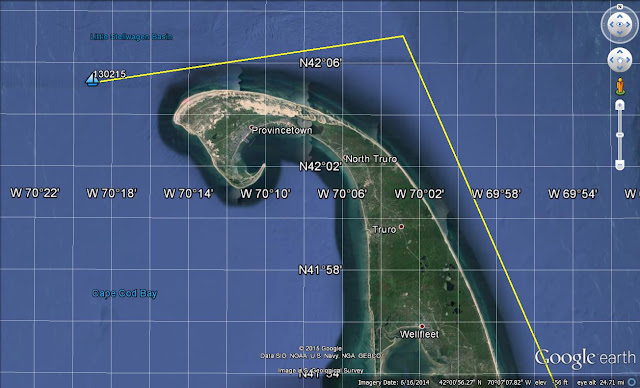
Task: Click the Provincetown place label
Action: [282, 130]
